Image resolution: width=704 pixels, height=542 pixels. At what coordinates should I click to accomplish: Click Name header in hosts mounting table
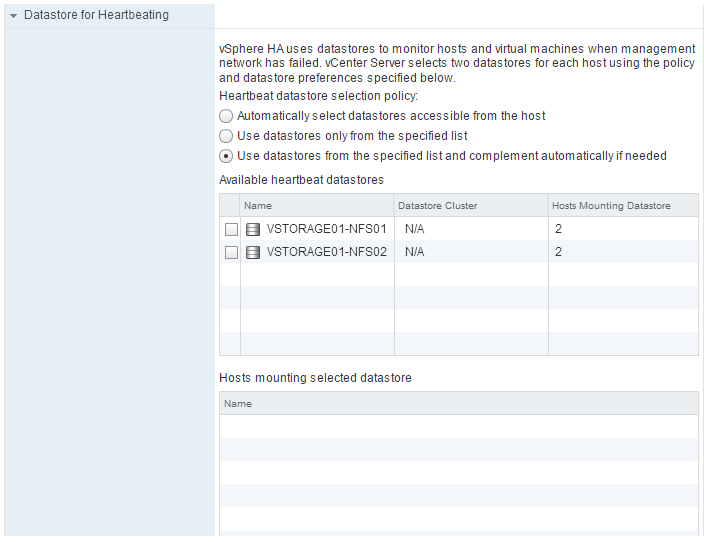[458, 404]
